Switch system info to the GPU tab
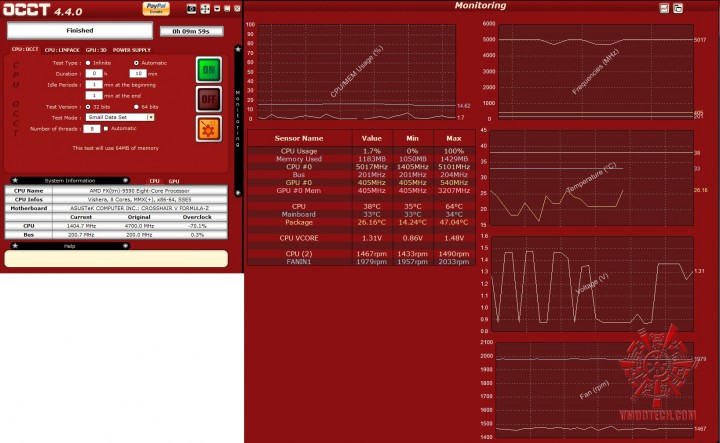 [x=174, y=181]
